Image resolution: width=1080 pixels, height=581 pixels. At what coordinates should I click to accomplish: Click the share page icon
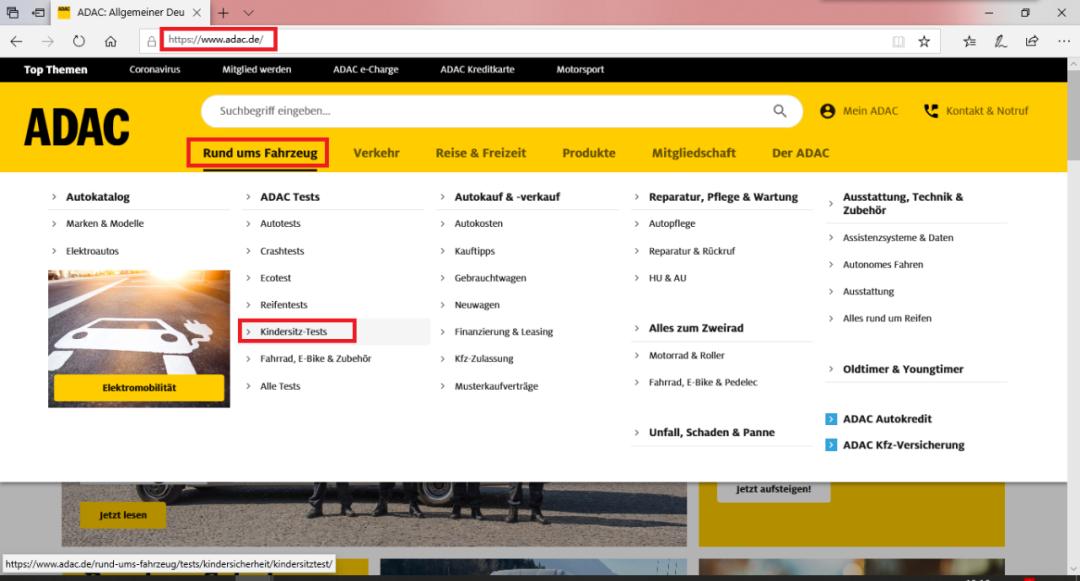(x=1032, y=41)
